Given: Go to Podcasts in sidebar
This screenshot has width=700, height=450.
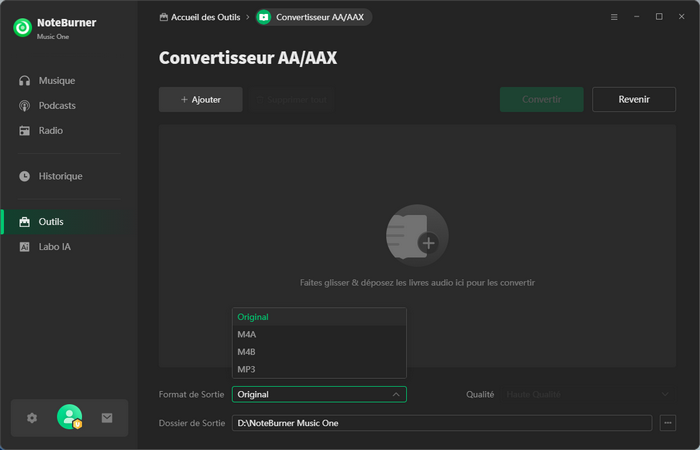Looking at the screenshot, I should (57, 105).
